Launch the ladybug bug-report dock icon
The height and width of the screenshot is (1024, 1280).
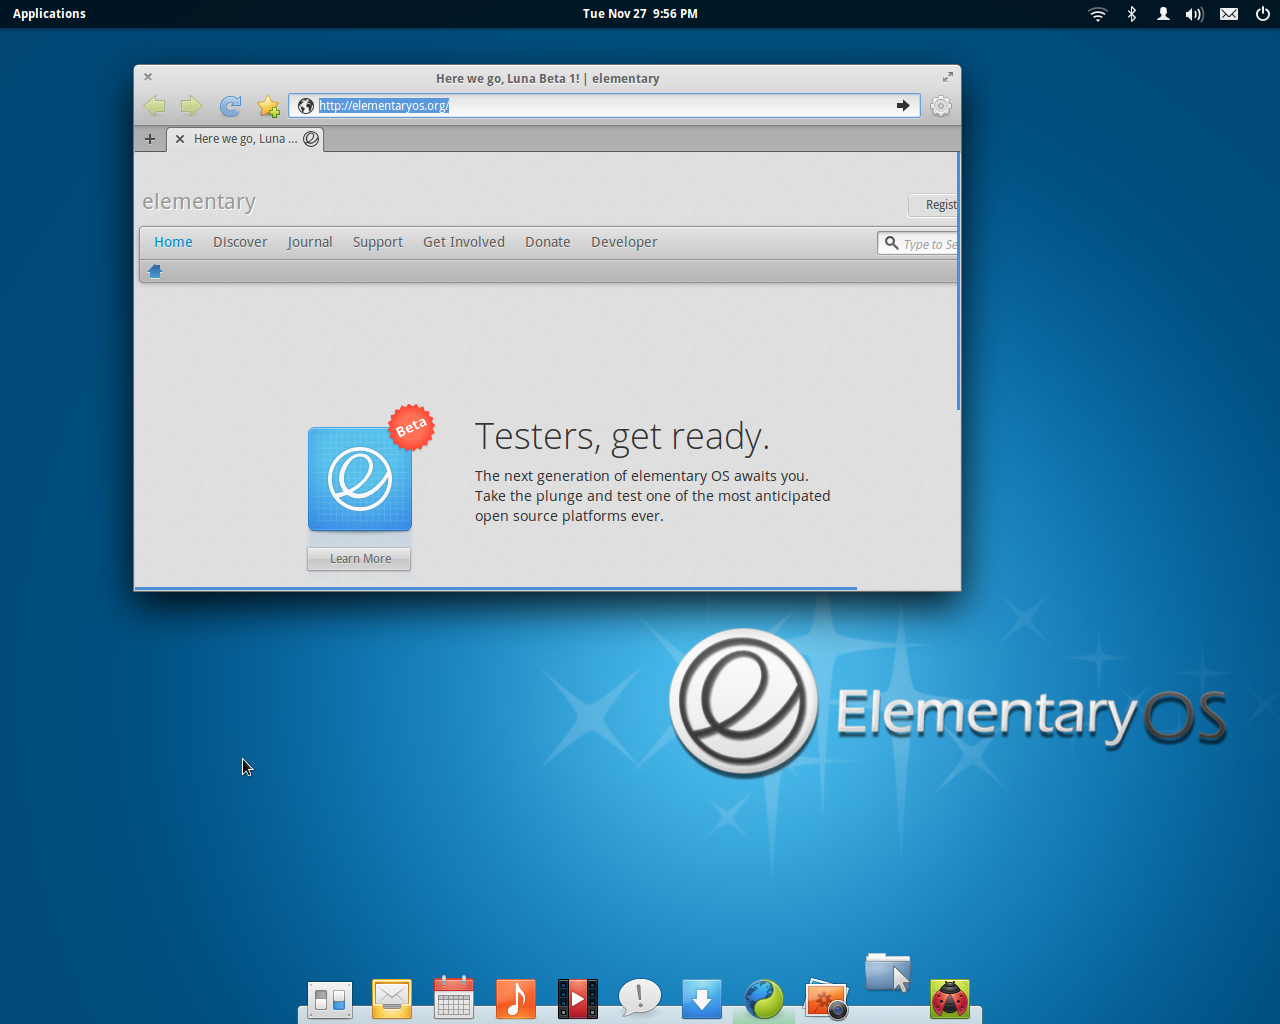click(x=950, y=998)
